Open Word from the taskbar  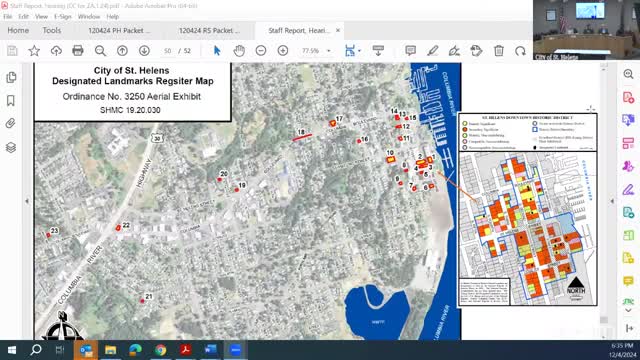click(x=210, y=350)
